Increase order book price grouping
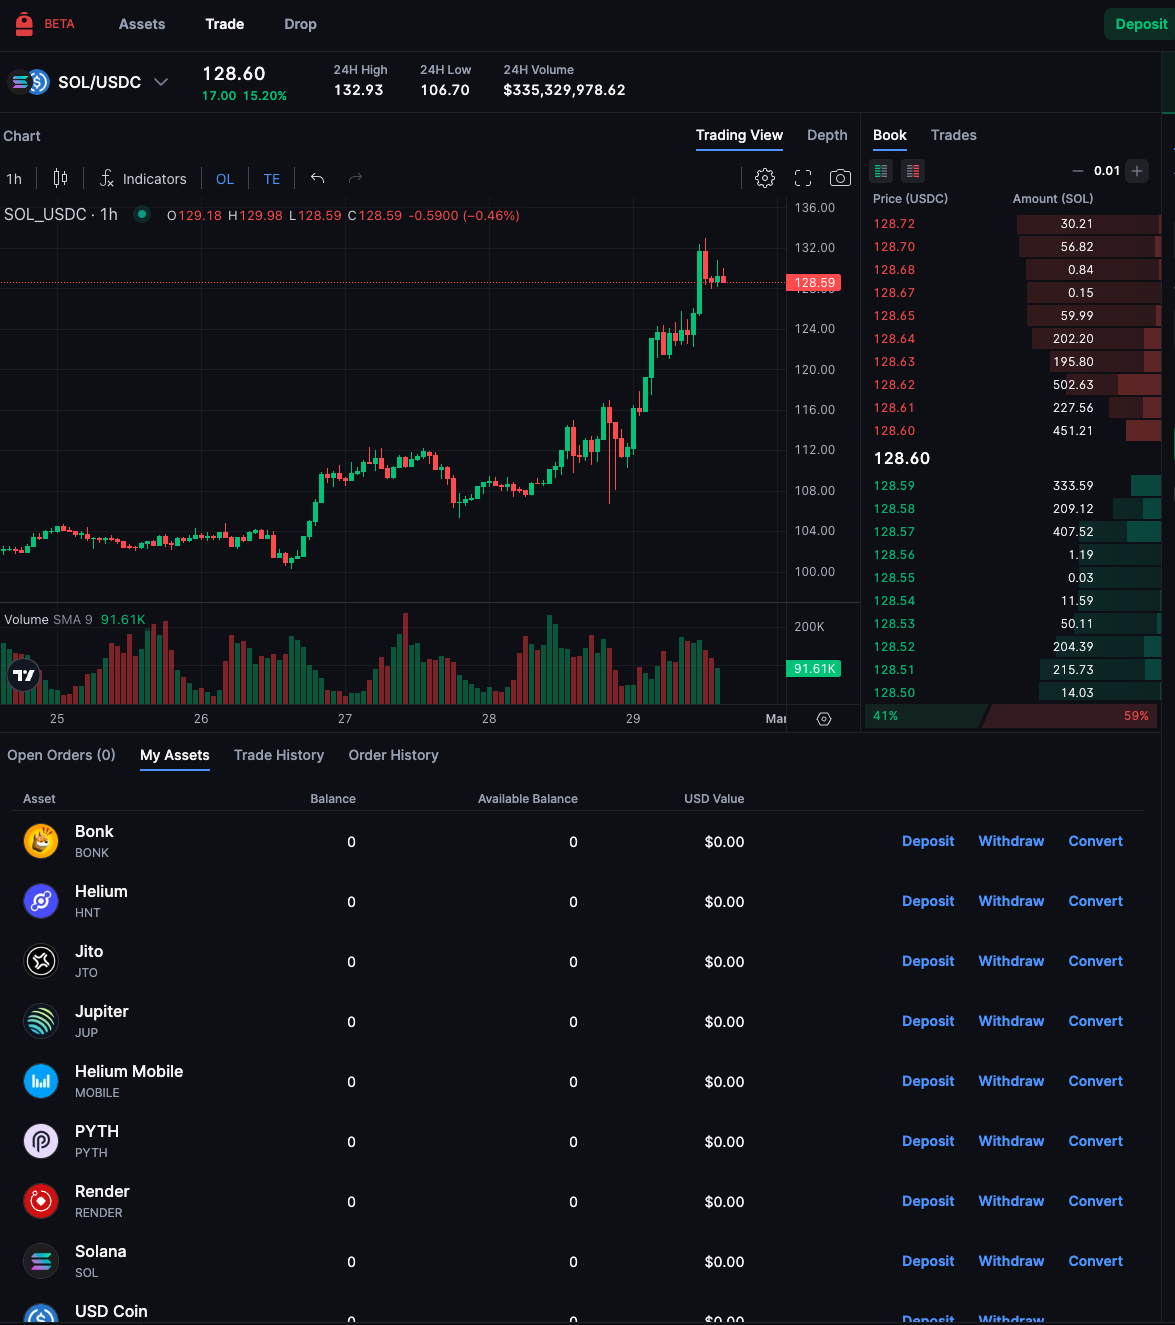The width and height of the screenshot is (1175, 1325). pyautogui.click(x=1137, y=171)
